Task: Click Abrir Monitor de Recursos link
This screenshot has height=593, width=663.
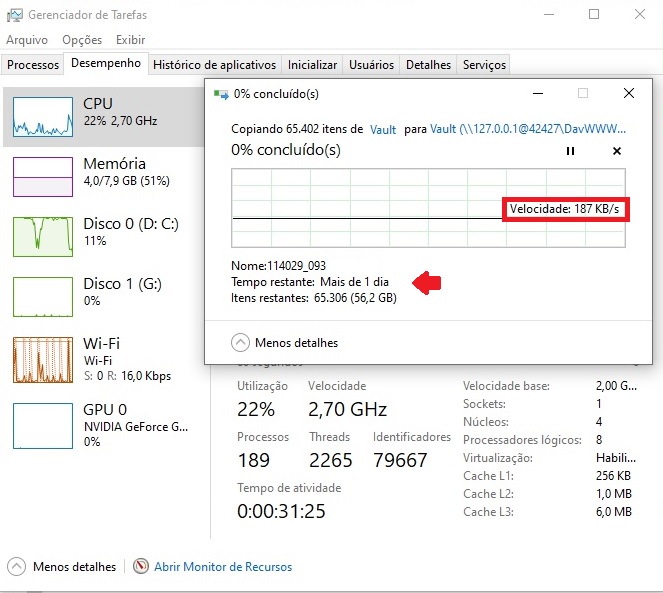Action: [222, 567]
